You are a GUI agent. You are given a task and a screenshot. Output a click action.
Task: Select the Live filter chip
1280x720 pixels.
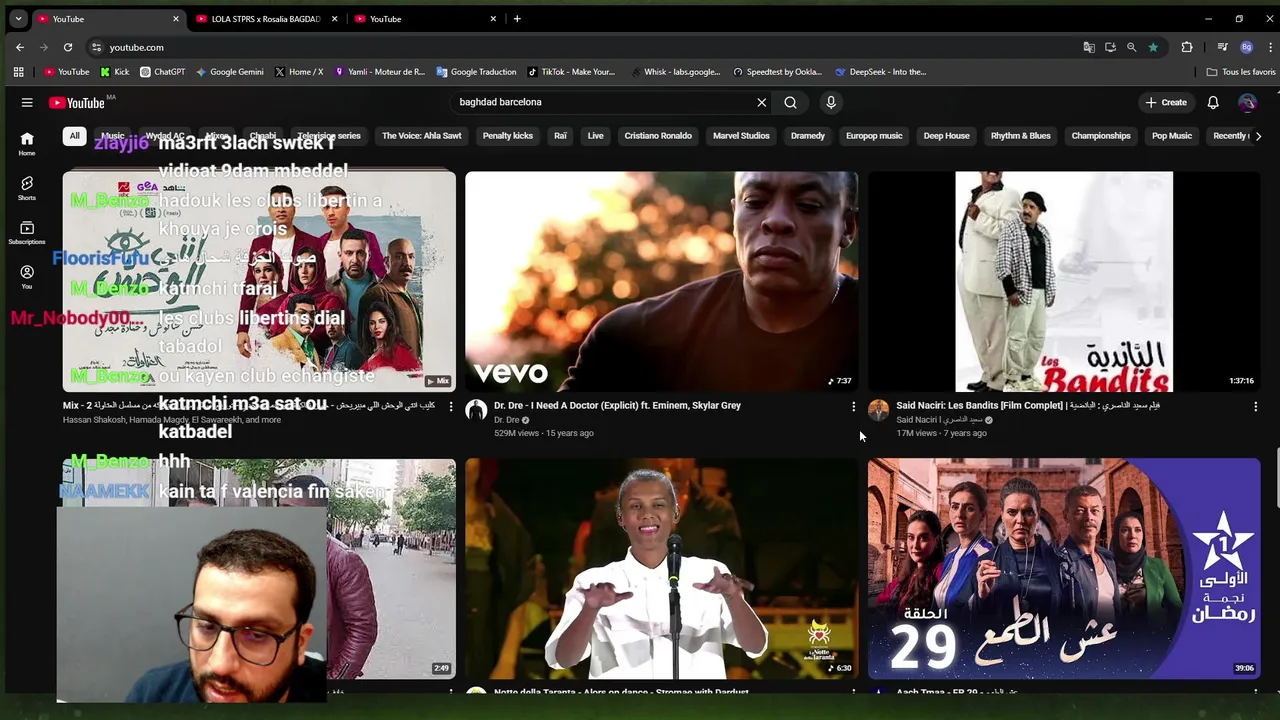click(596, 136)
